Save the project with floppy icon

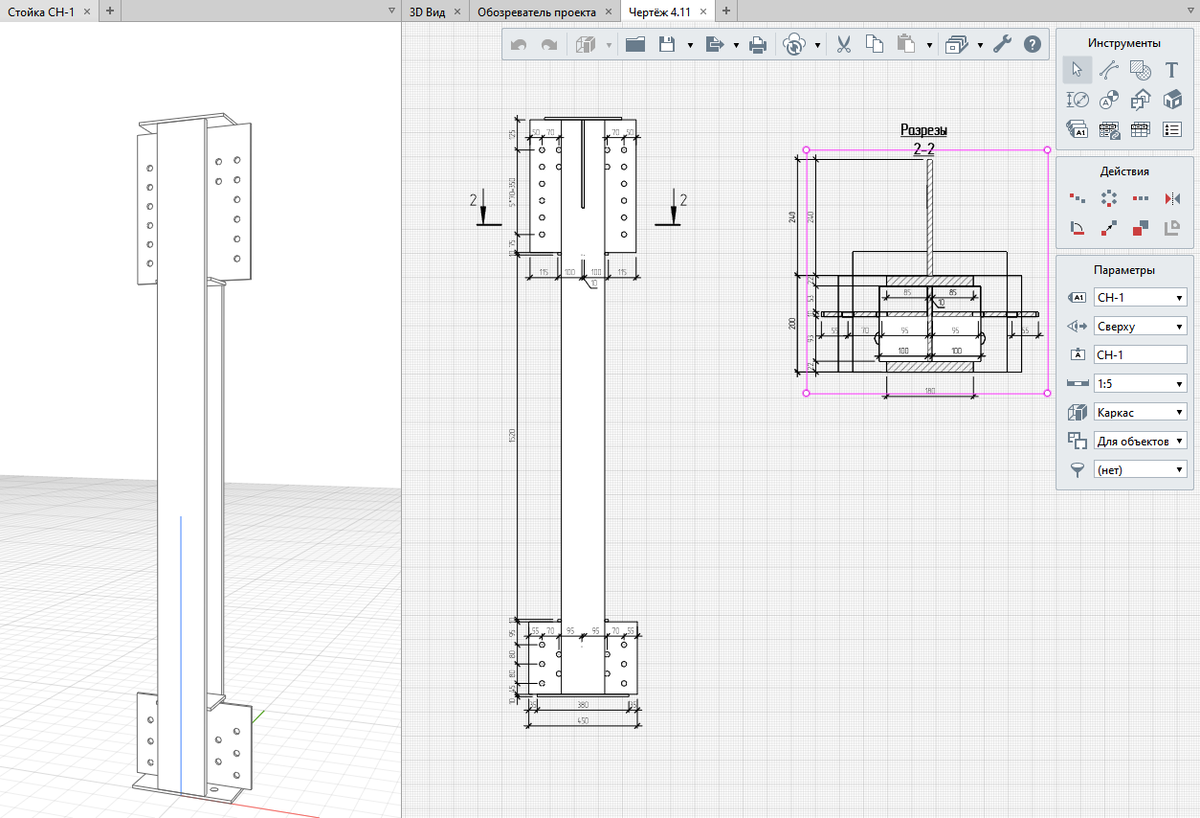point(668,44)
